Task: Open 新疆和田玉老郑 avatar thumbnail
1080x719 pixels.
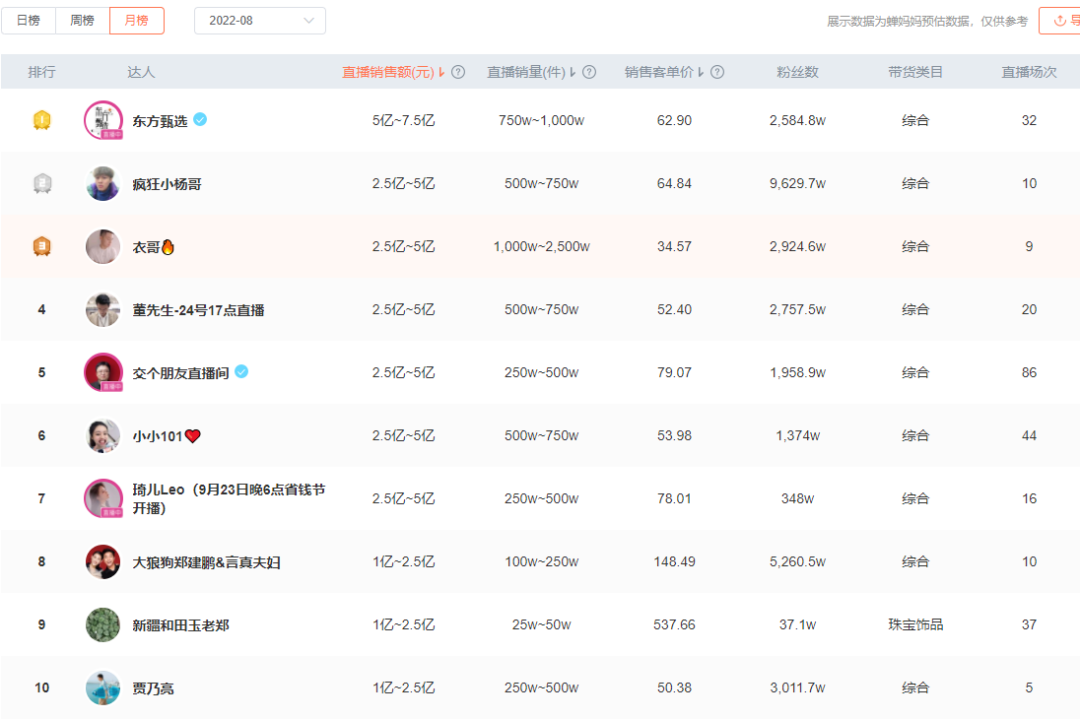Action: coord(103,625)
